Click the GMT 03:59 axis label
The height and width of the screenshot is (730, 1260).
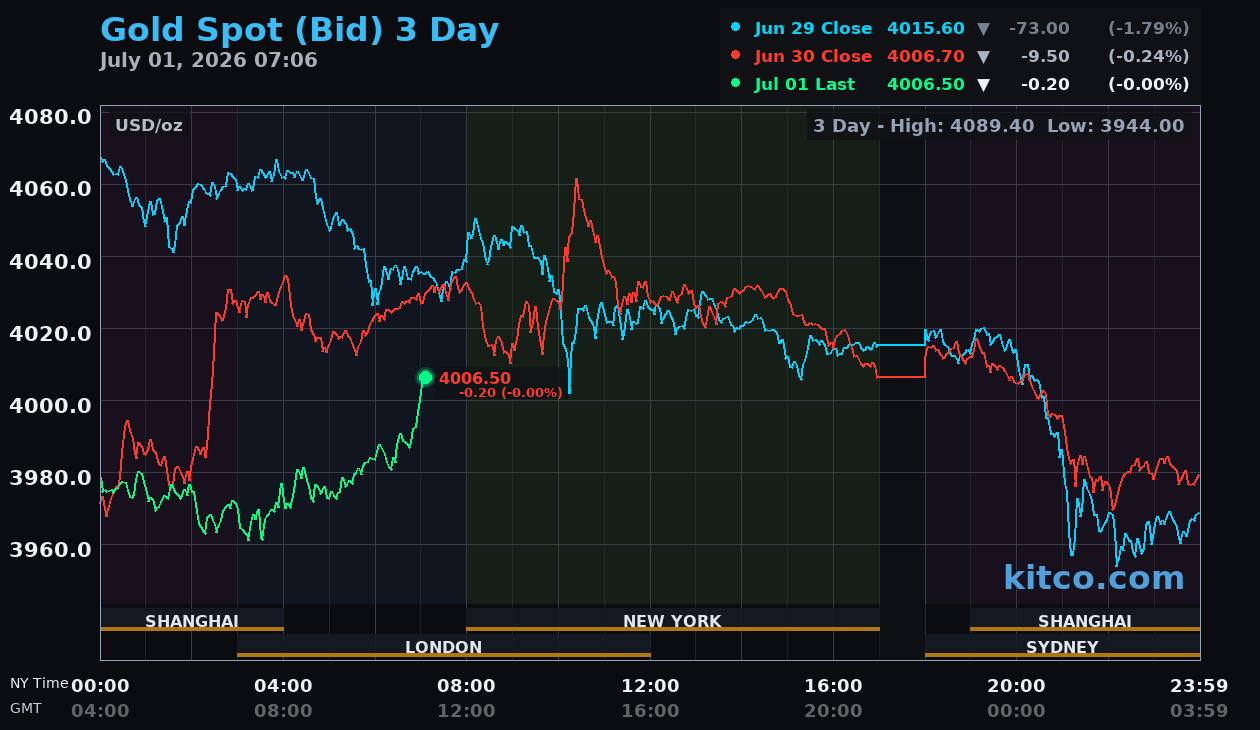pyautogui.click(x=1200, y=711)
